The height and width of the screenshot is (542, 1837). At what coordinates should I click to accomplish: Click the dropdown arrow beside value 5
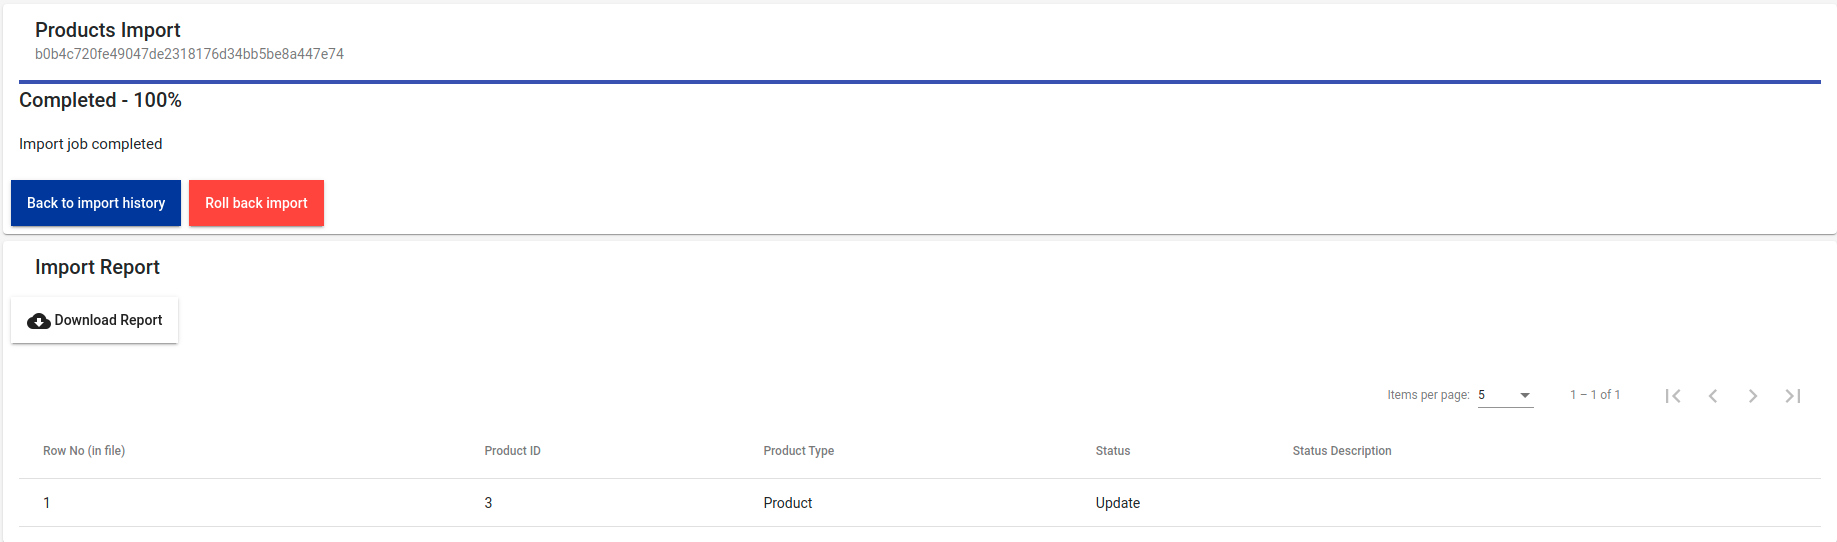click(x=1525, y=395)
